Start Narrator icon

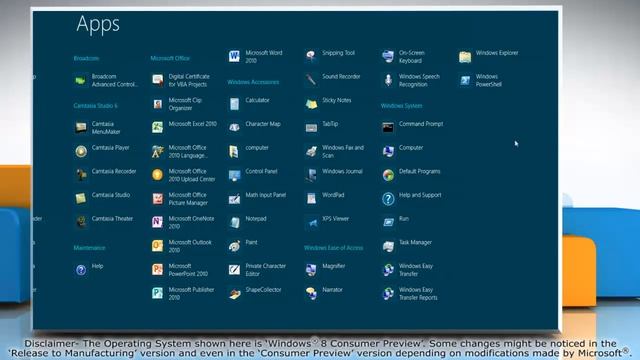click(311, 293)
